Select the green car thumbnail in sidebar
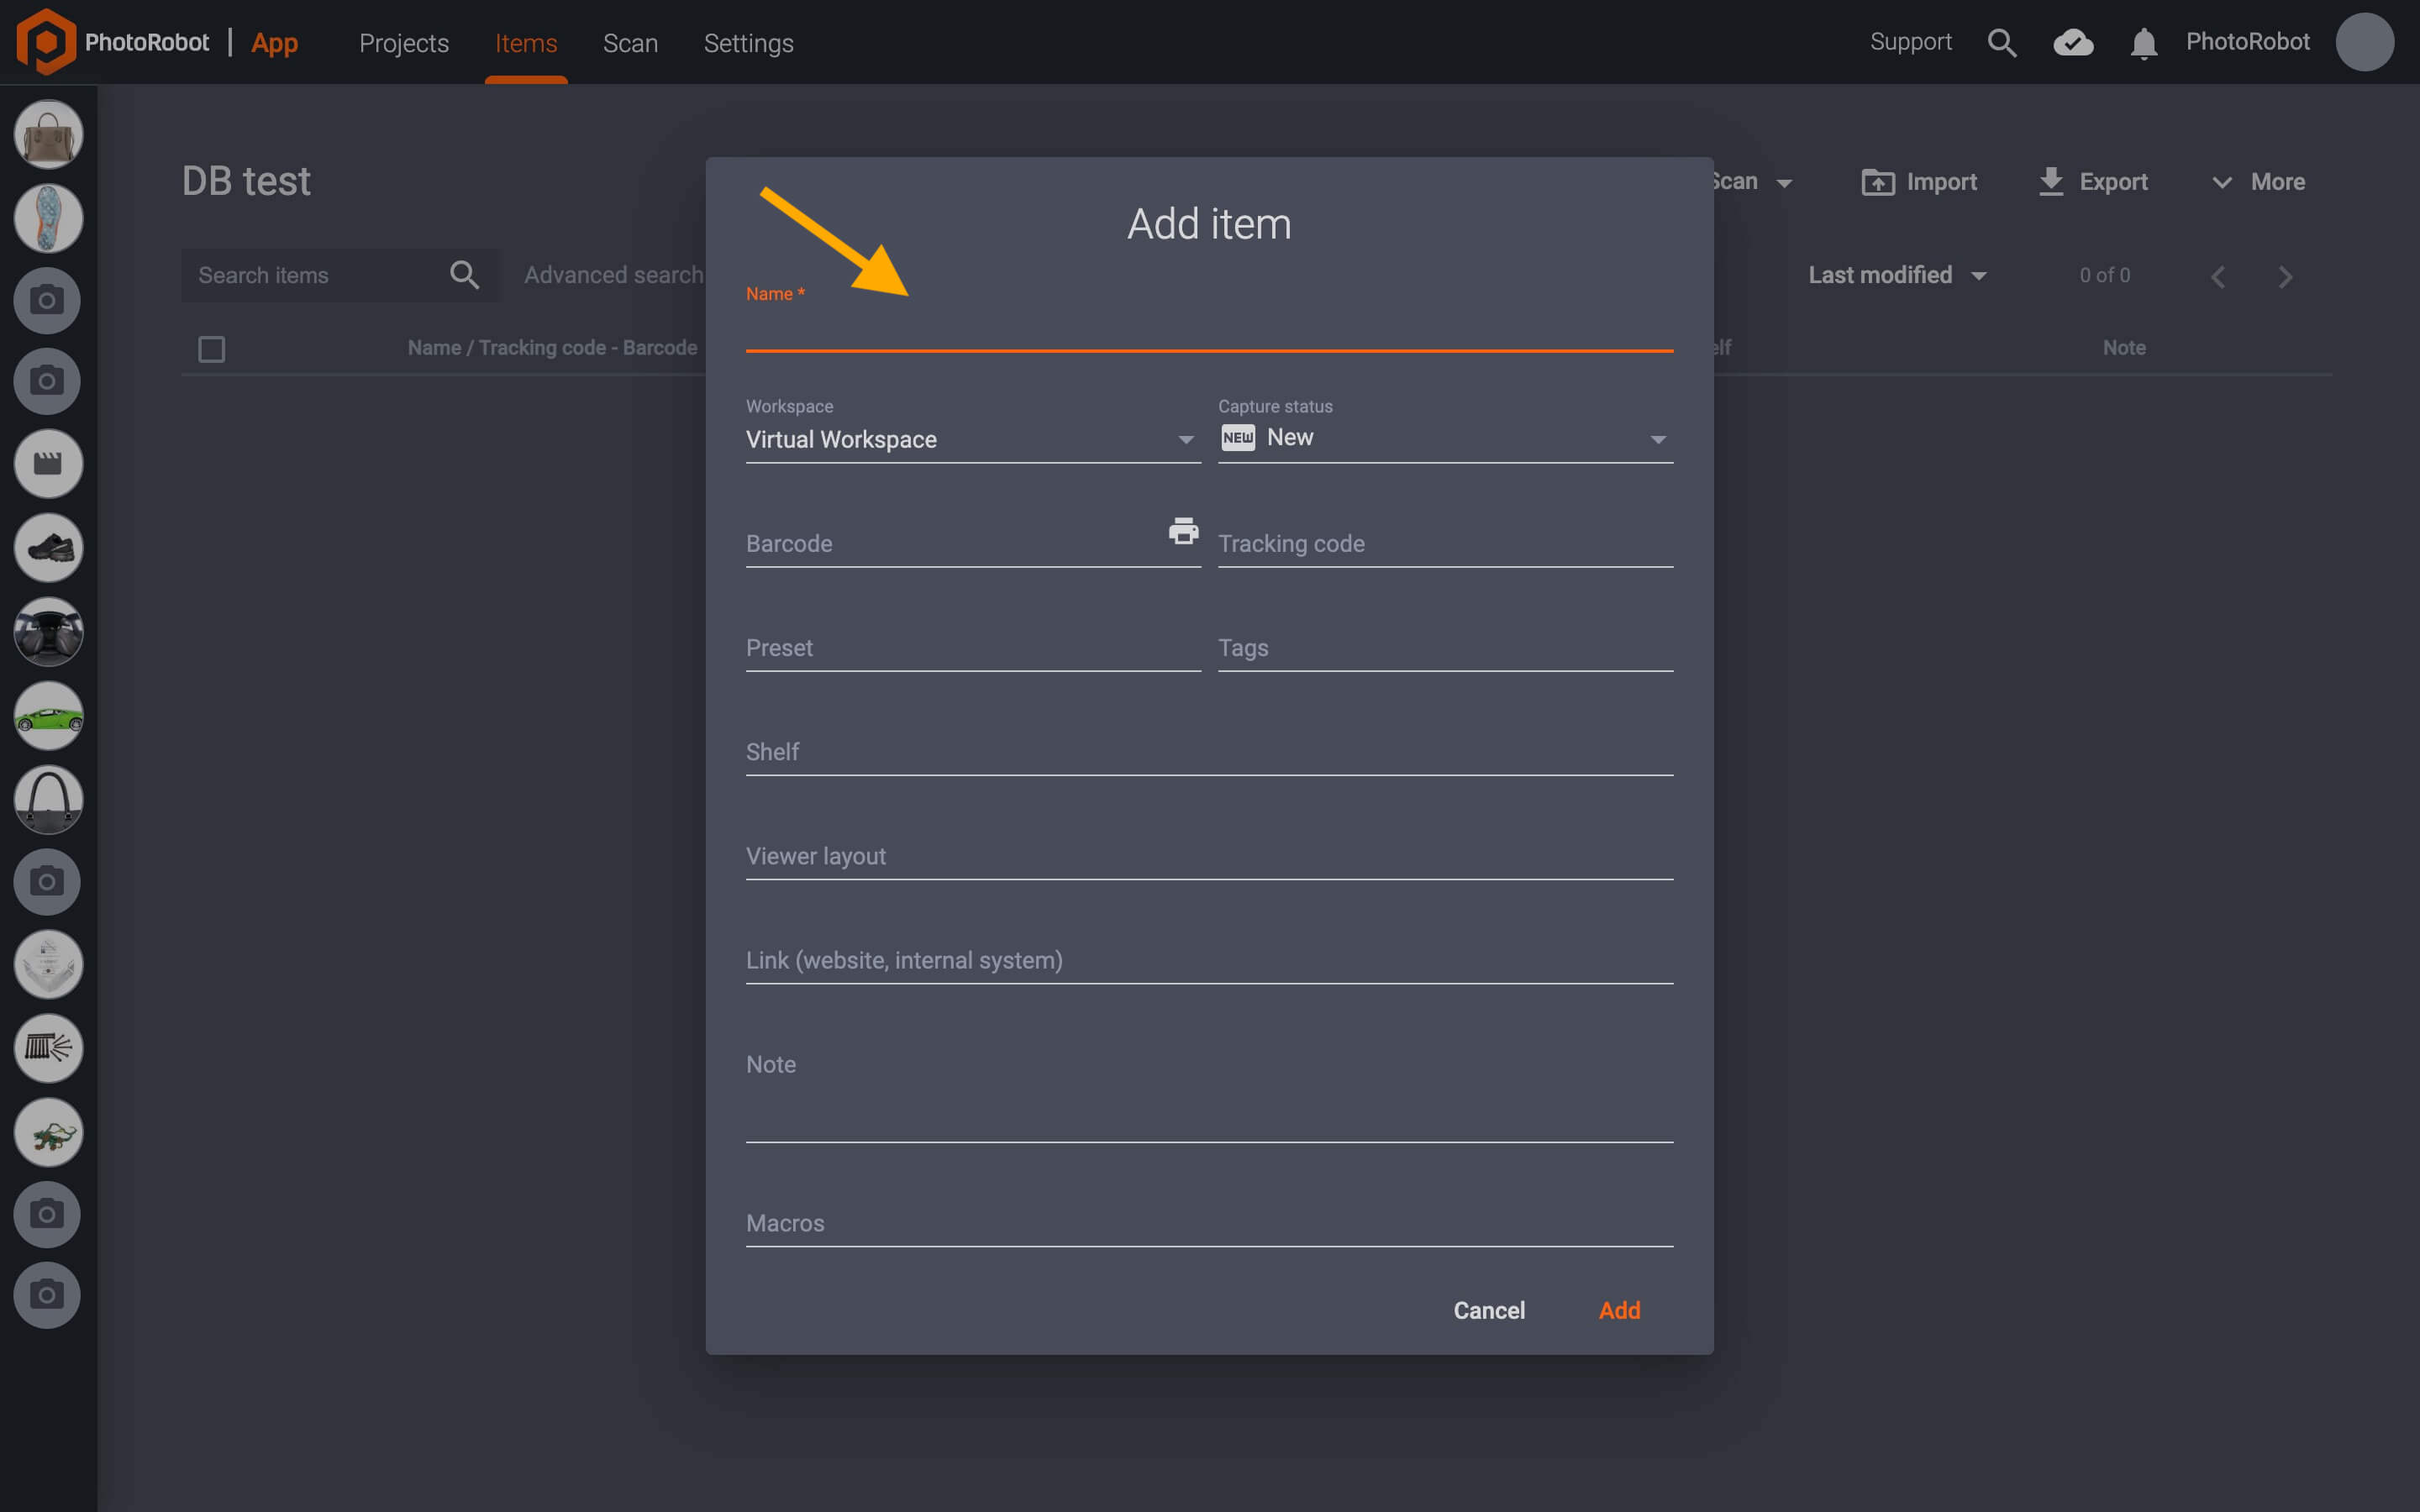The image size is (2420, 1512). point(47,716)
